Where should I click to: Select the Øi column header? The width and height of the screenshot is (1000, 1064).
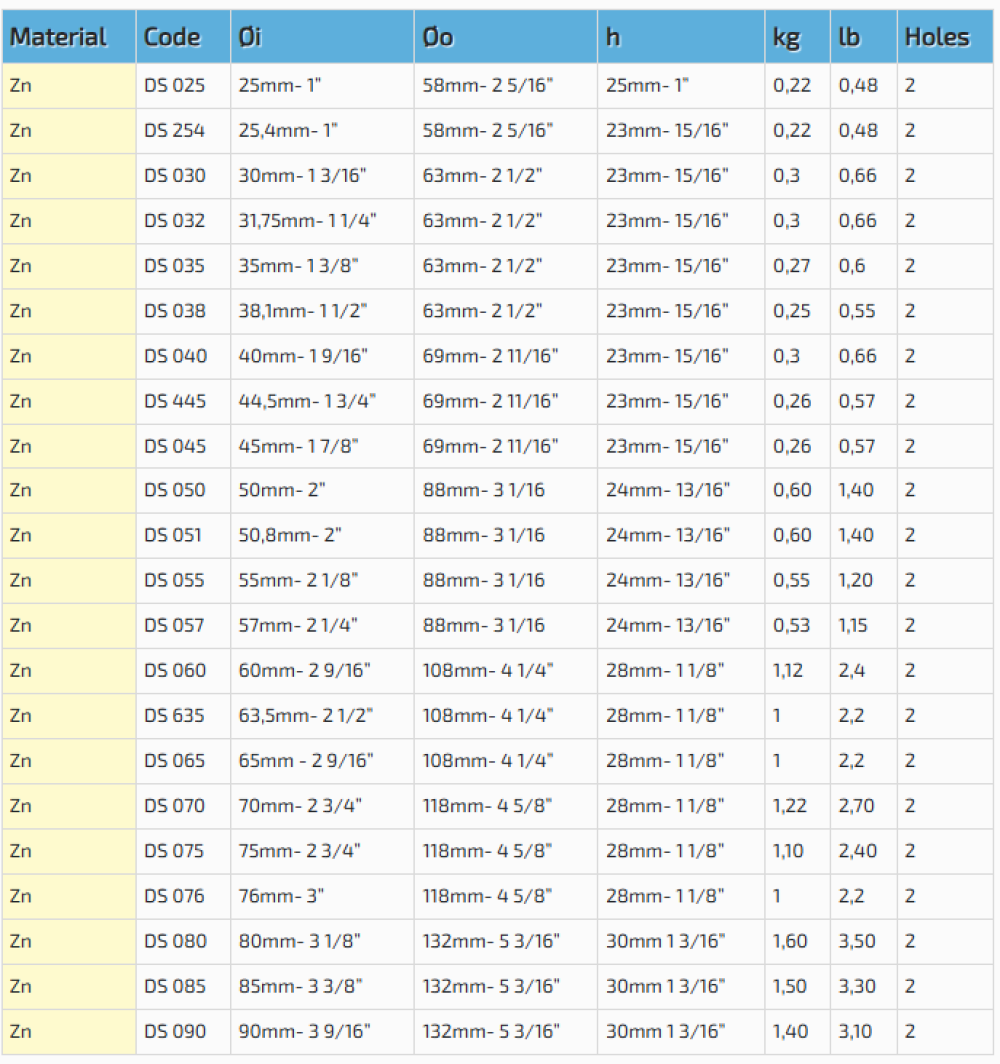point(250,37)
